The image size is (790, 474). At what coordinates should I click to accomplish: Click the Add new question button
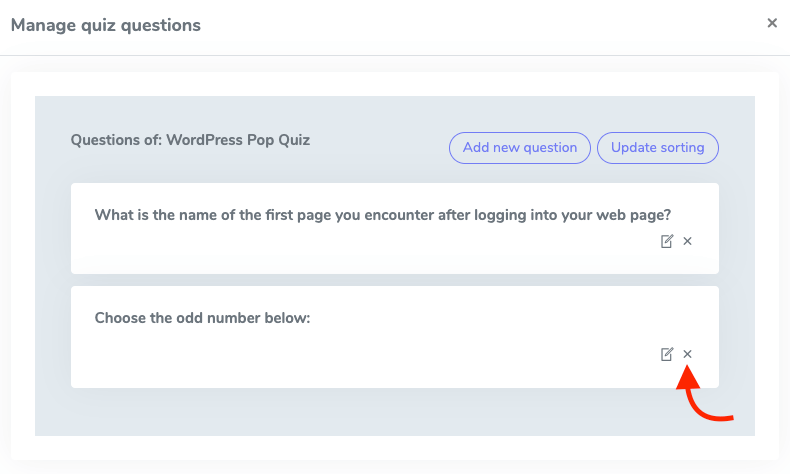(520, 148)
